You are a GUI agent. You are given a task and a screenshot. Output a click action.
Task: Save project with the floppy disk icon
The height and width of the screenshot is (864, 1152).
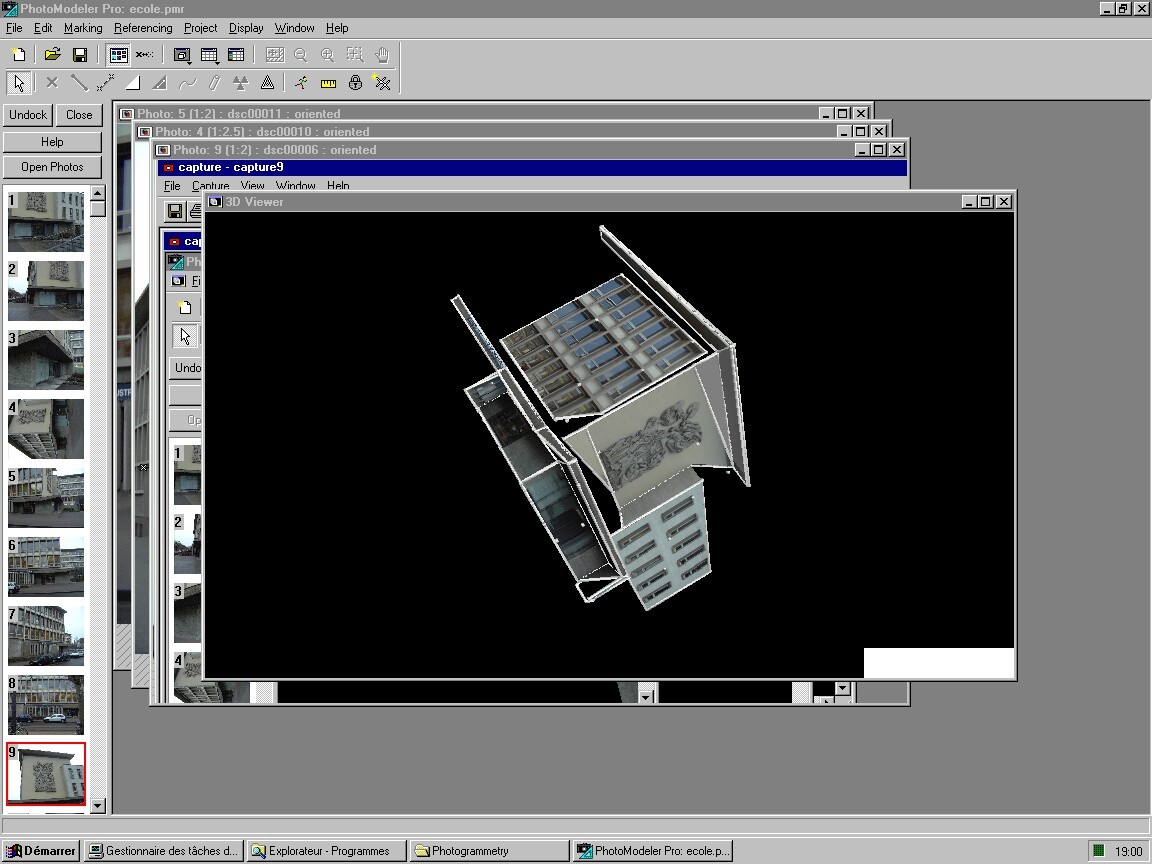(x=80, y=55)
